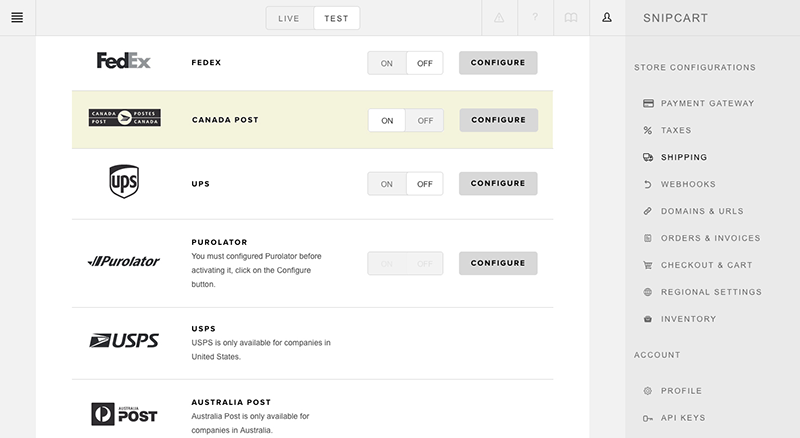The image size is (800, 438).
Task: Open Domains & URLs settings
Action: click(x=702, y=211)
